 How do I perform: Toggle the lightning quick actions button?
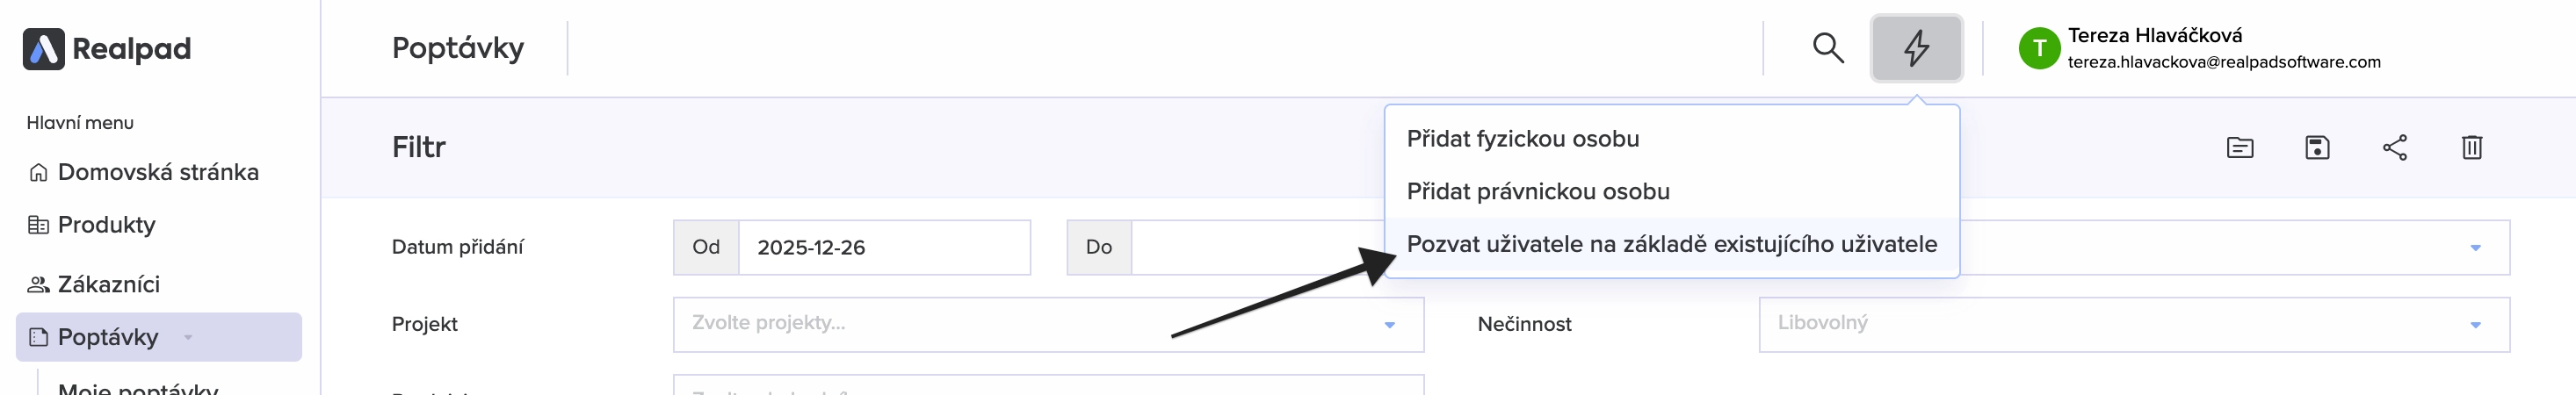1916,48
